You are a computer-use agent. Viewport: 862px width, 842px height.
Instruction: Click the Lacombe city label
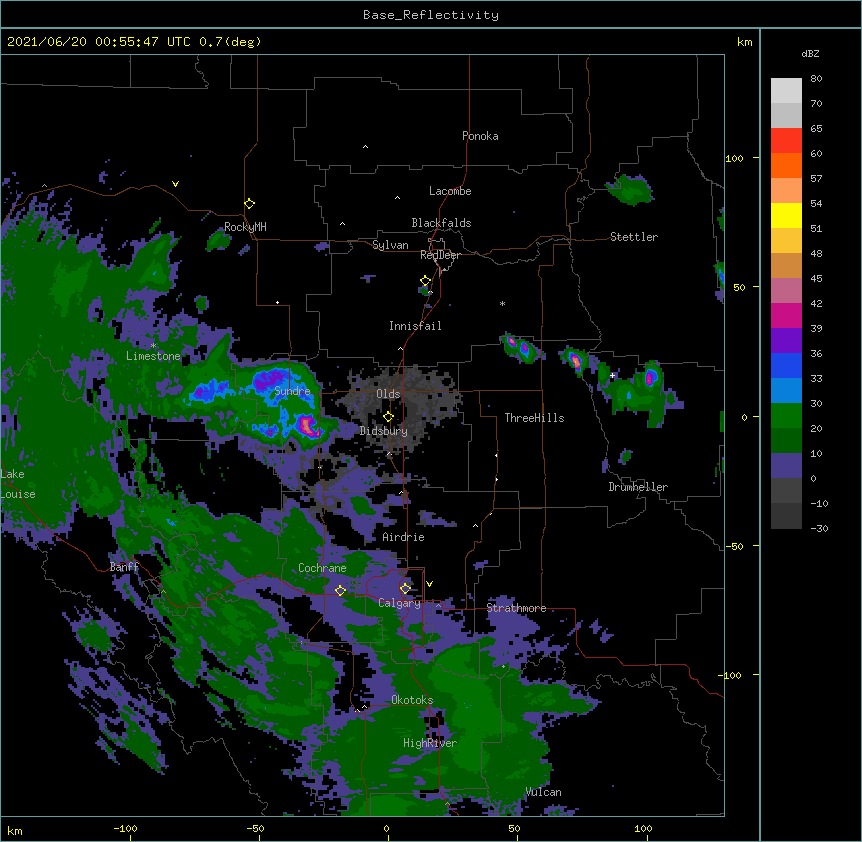point(450,191)
